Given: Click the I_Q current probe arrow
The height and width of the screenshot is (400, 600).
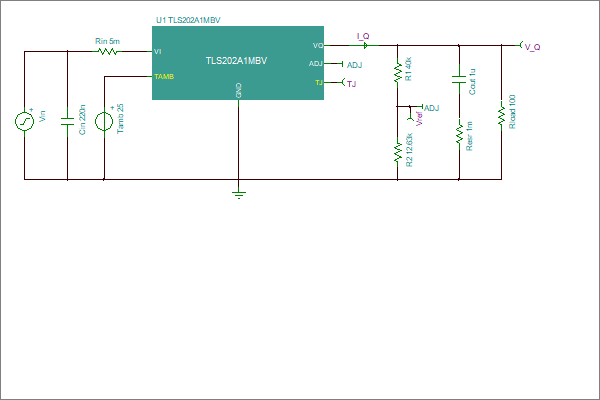Looking at the screenshot, I should 365,46.
